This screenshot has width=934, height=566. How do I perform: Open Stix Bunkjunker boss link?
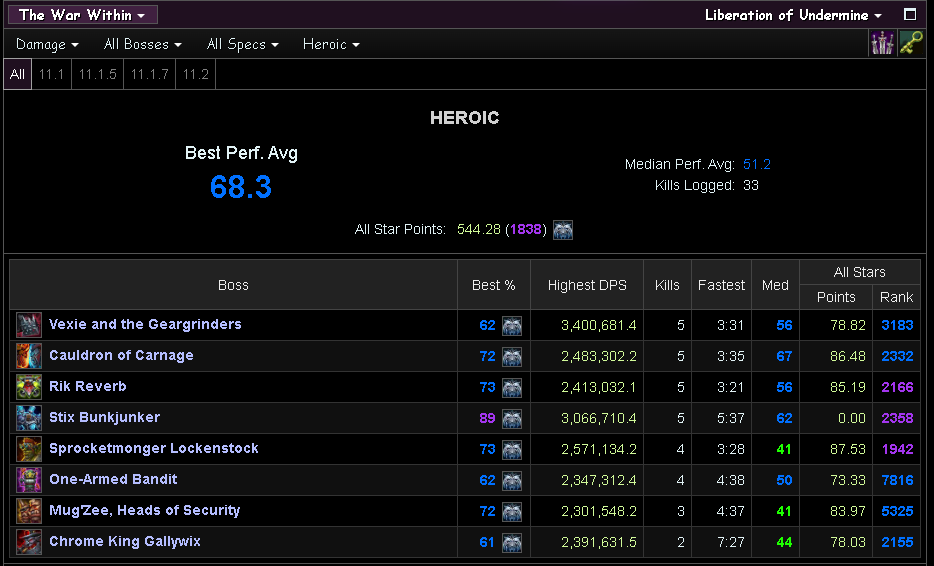(104, 417)
